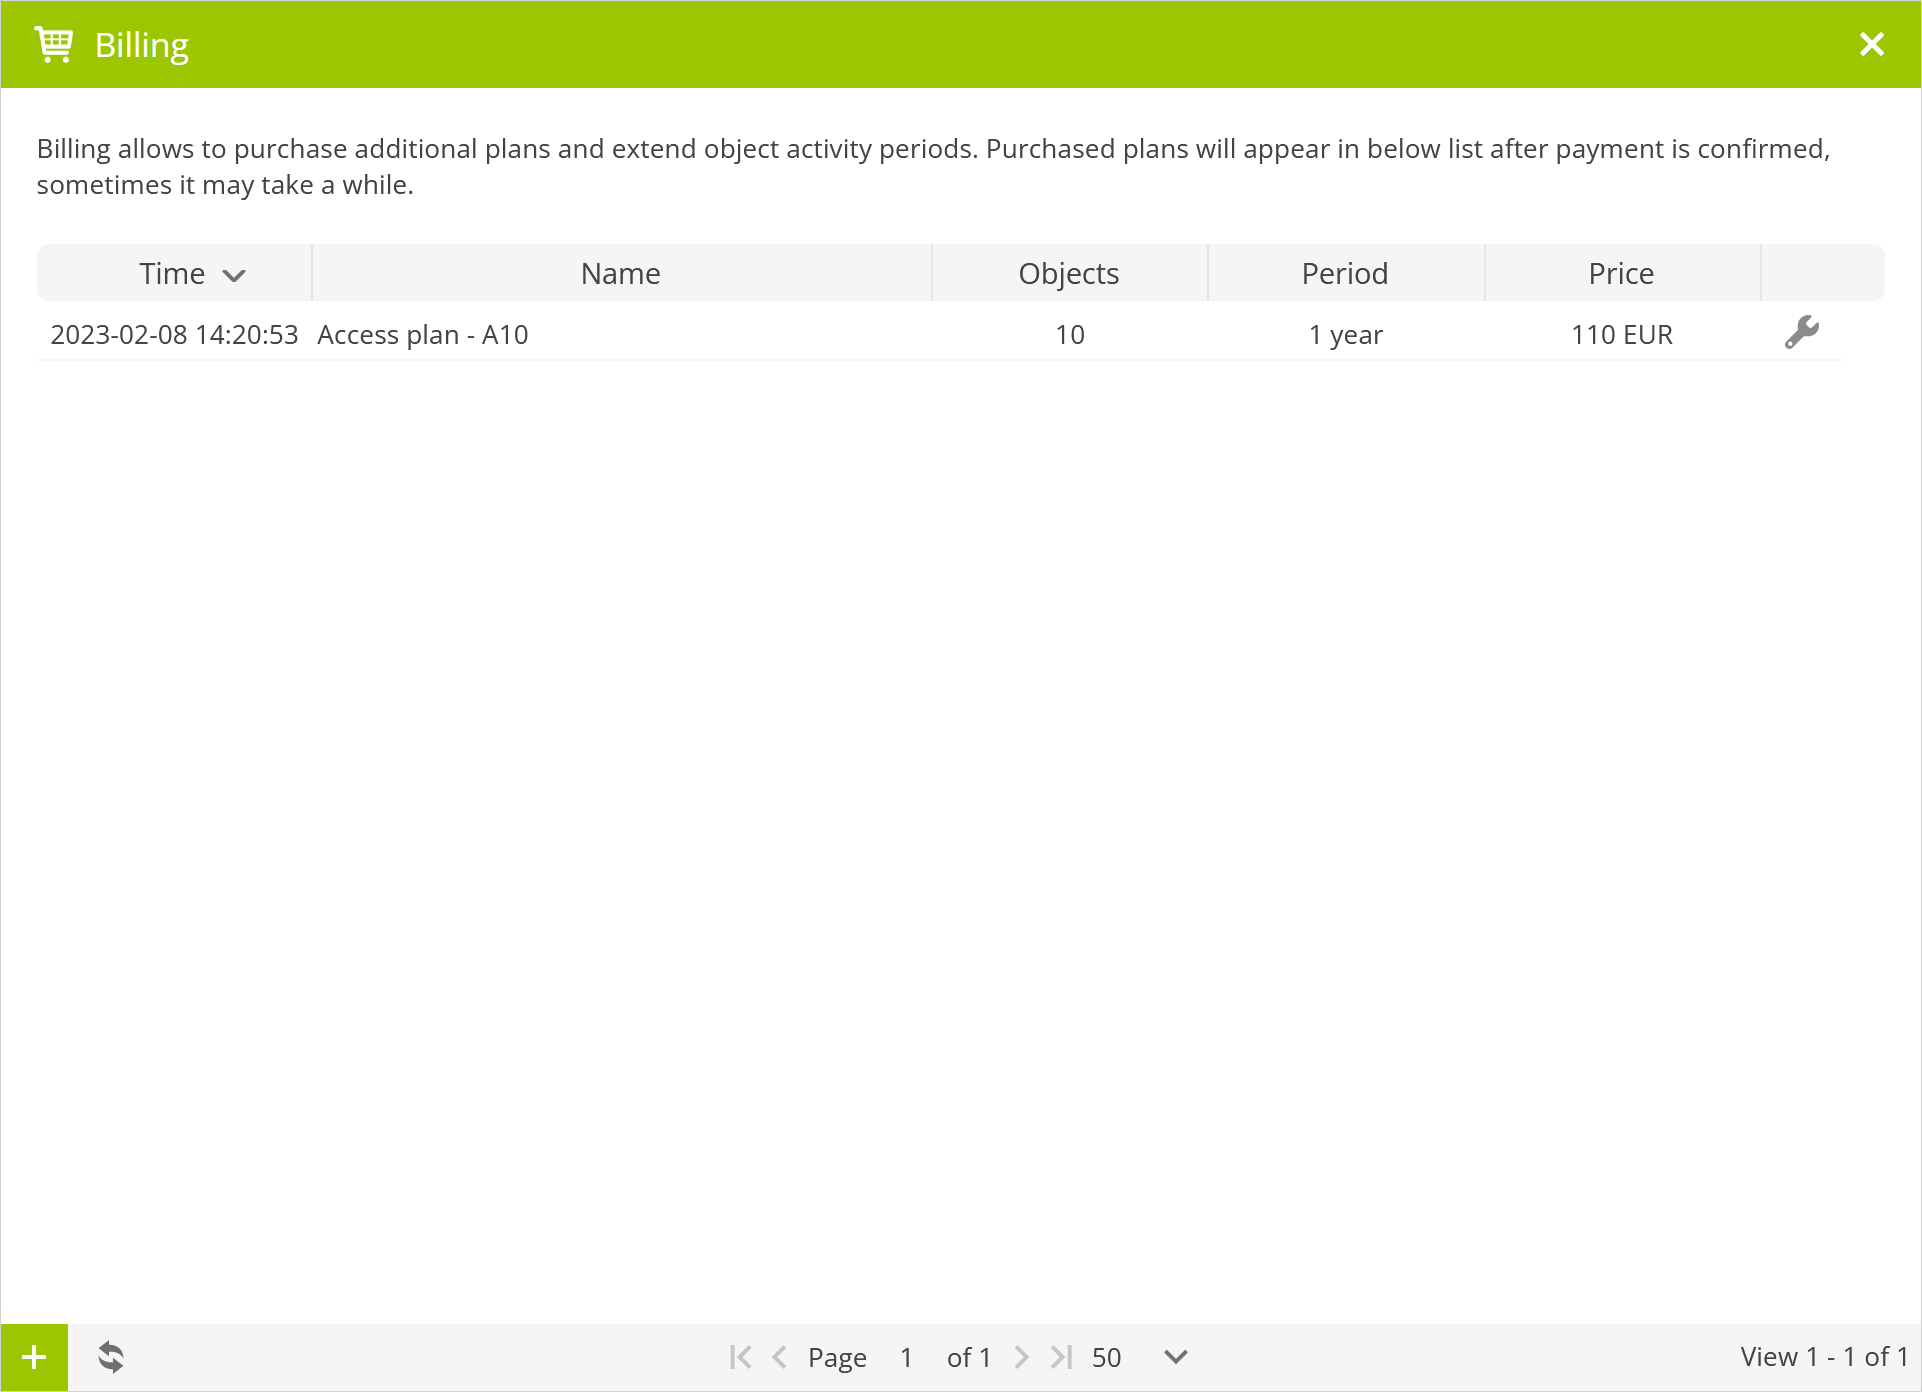The height and width of the screenshot is (1392, 1922).
Task: Click the Billing title text
Action: click(x=142, y=45)
